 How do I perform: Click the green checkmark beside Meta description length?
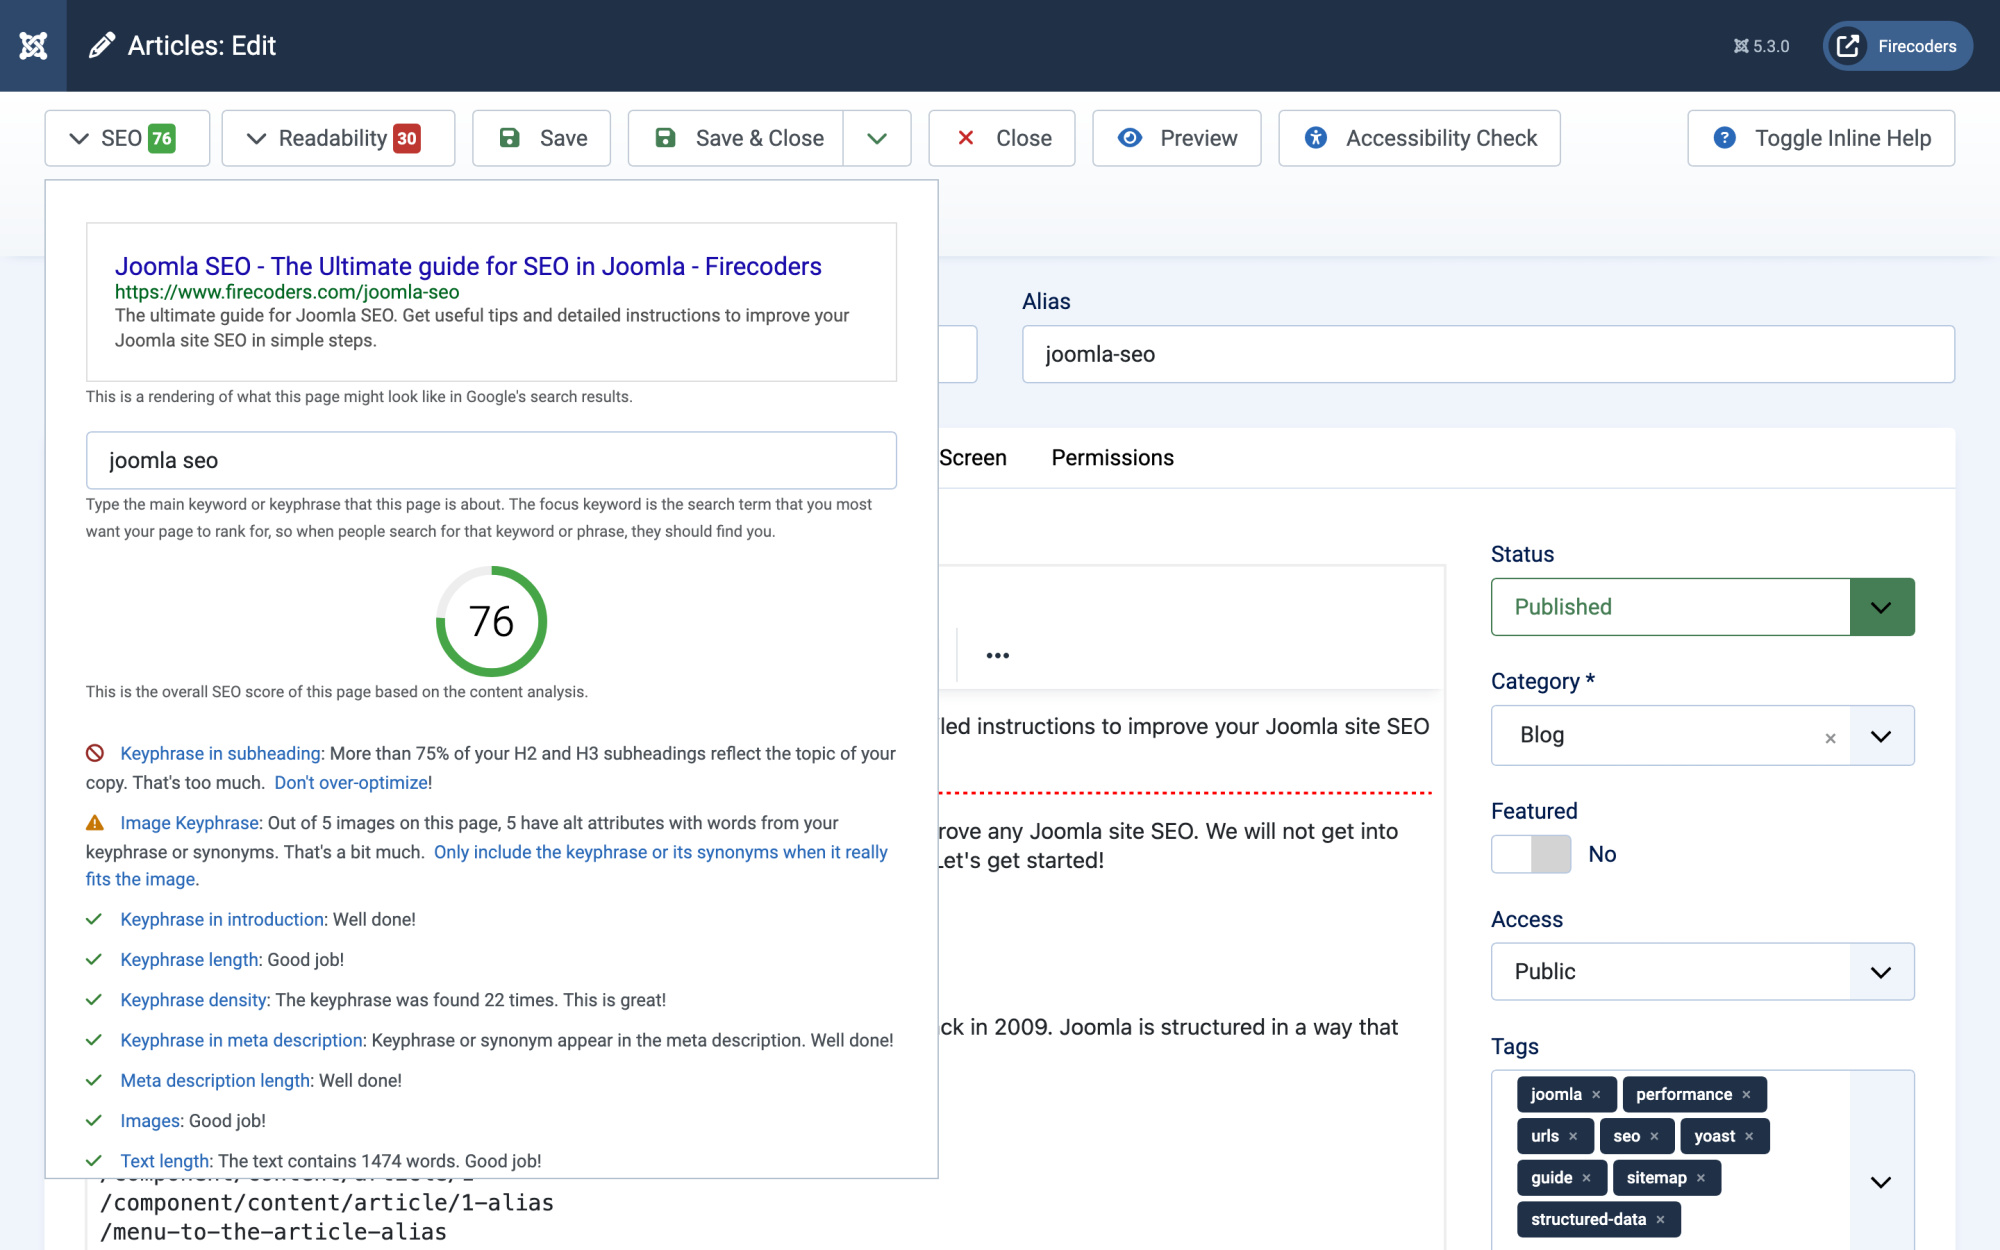pyautogui.click(x=94, y=1080)
